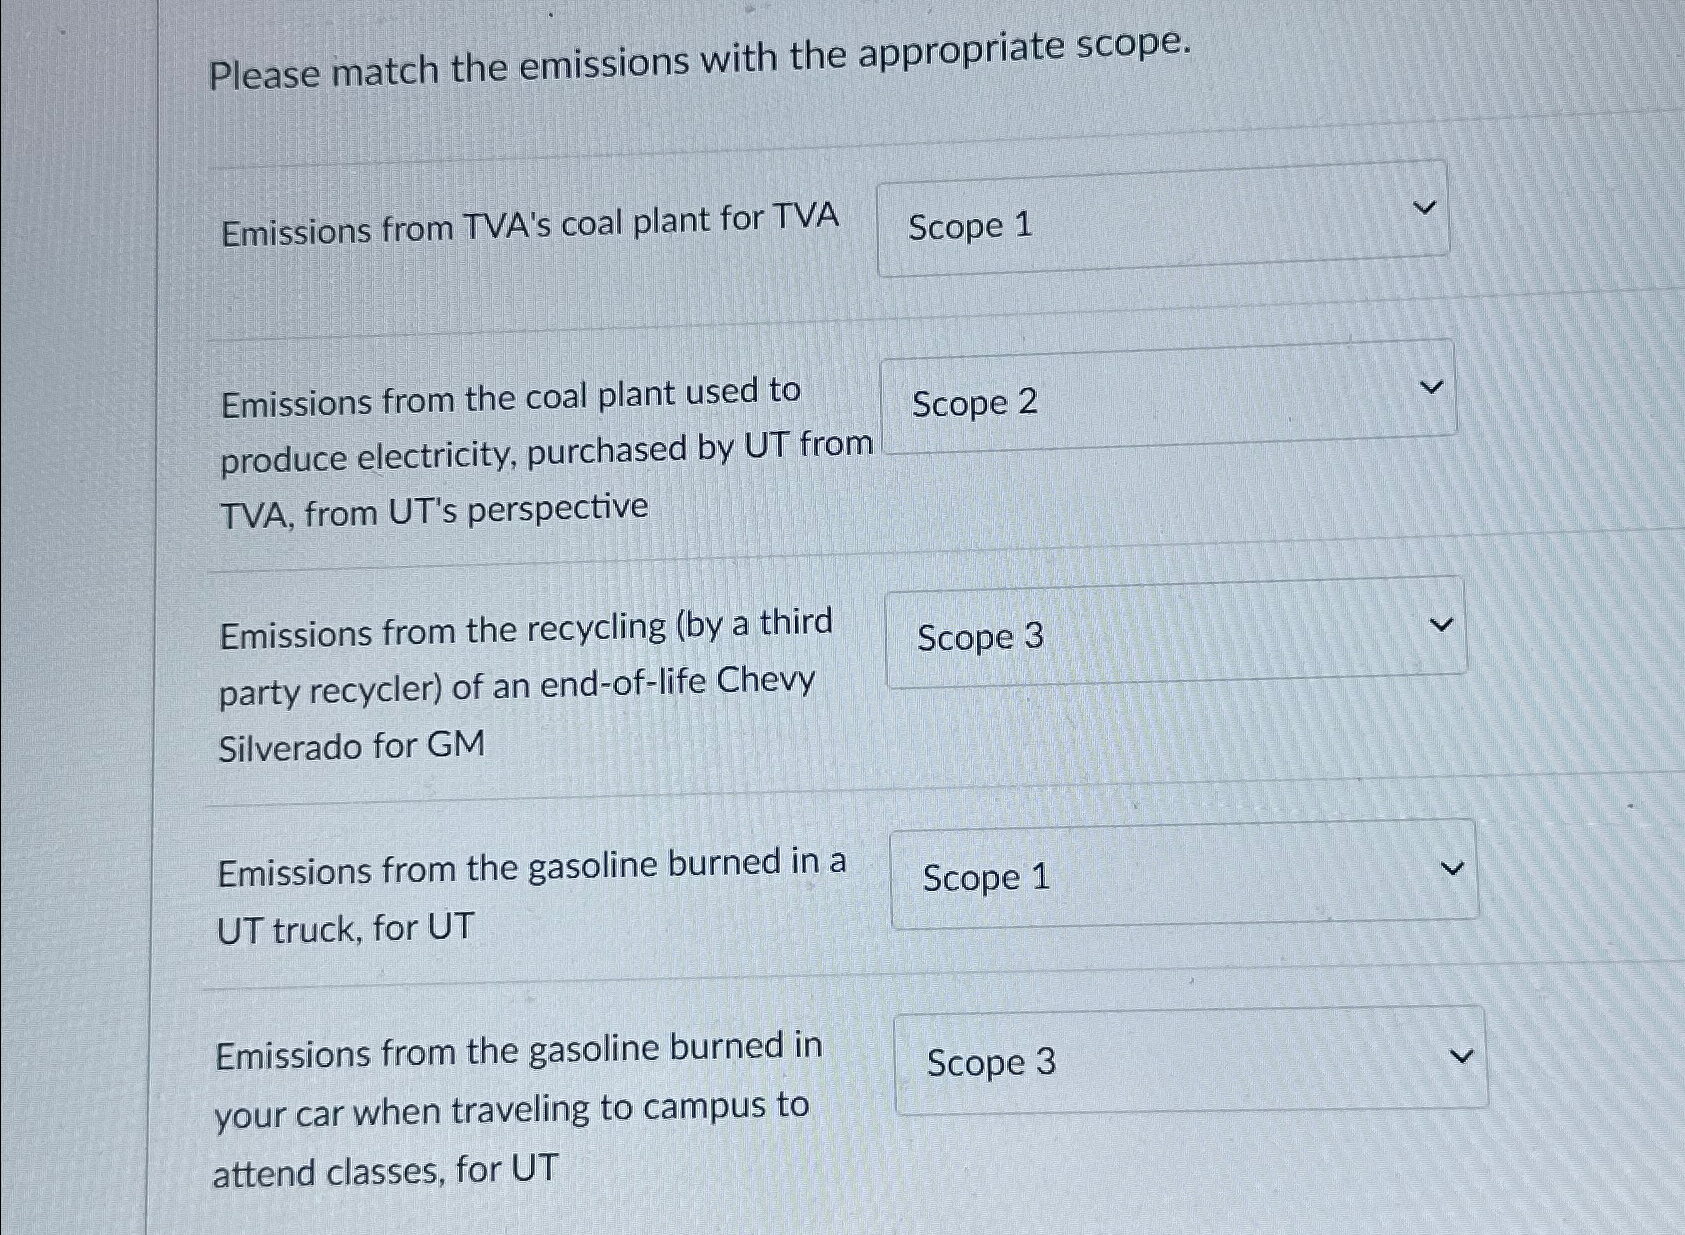1685x1235 pixels.
Task: Click the chevron beside Scope 3 for GM recycling
Action: click(1442, 622)
